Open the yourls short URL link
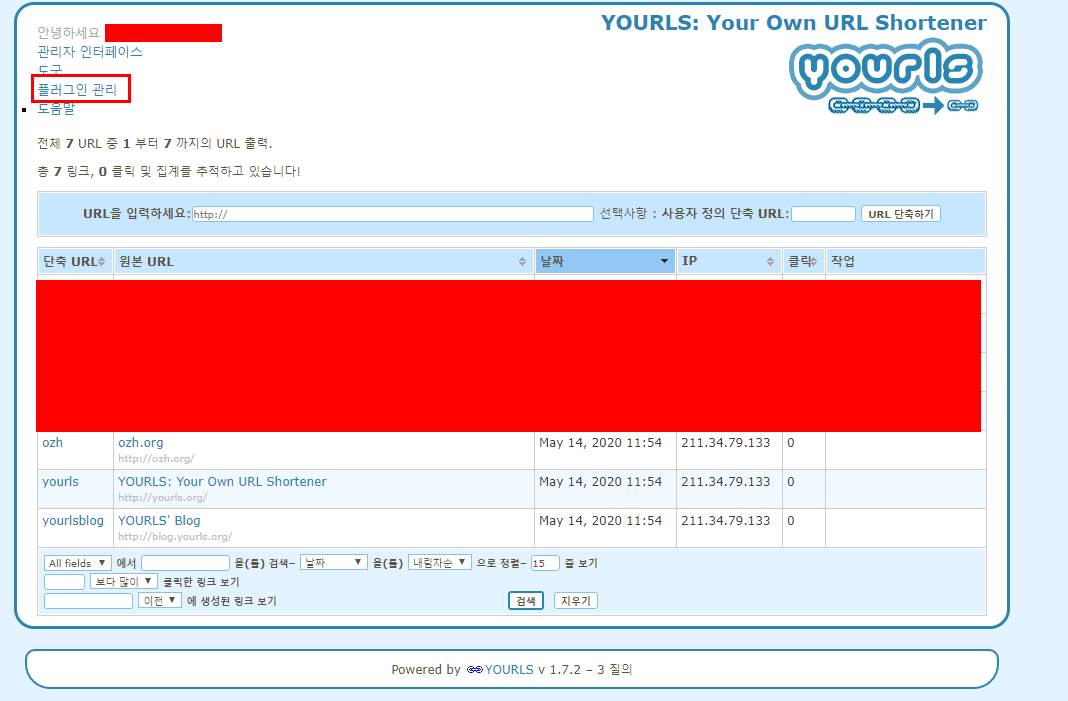The height and width of the screenshot is (701, 1068). pyautogui.click(x=60, y=482)
